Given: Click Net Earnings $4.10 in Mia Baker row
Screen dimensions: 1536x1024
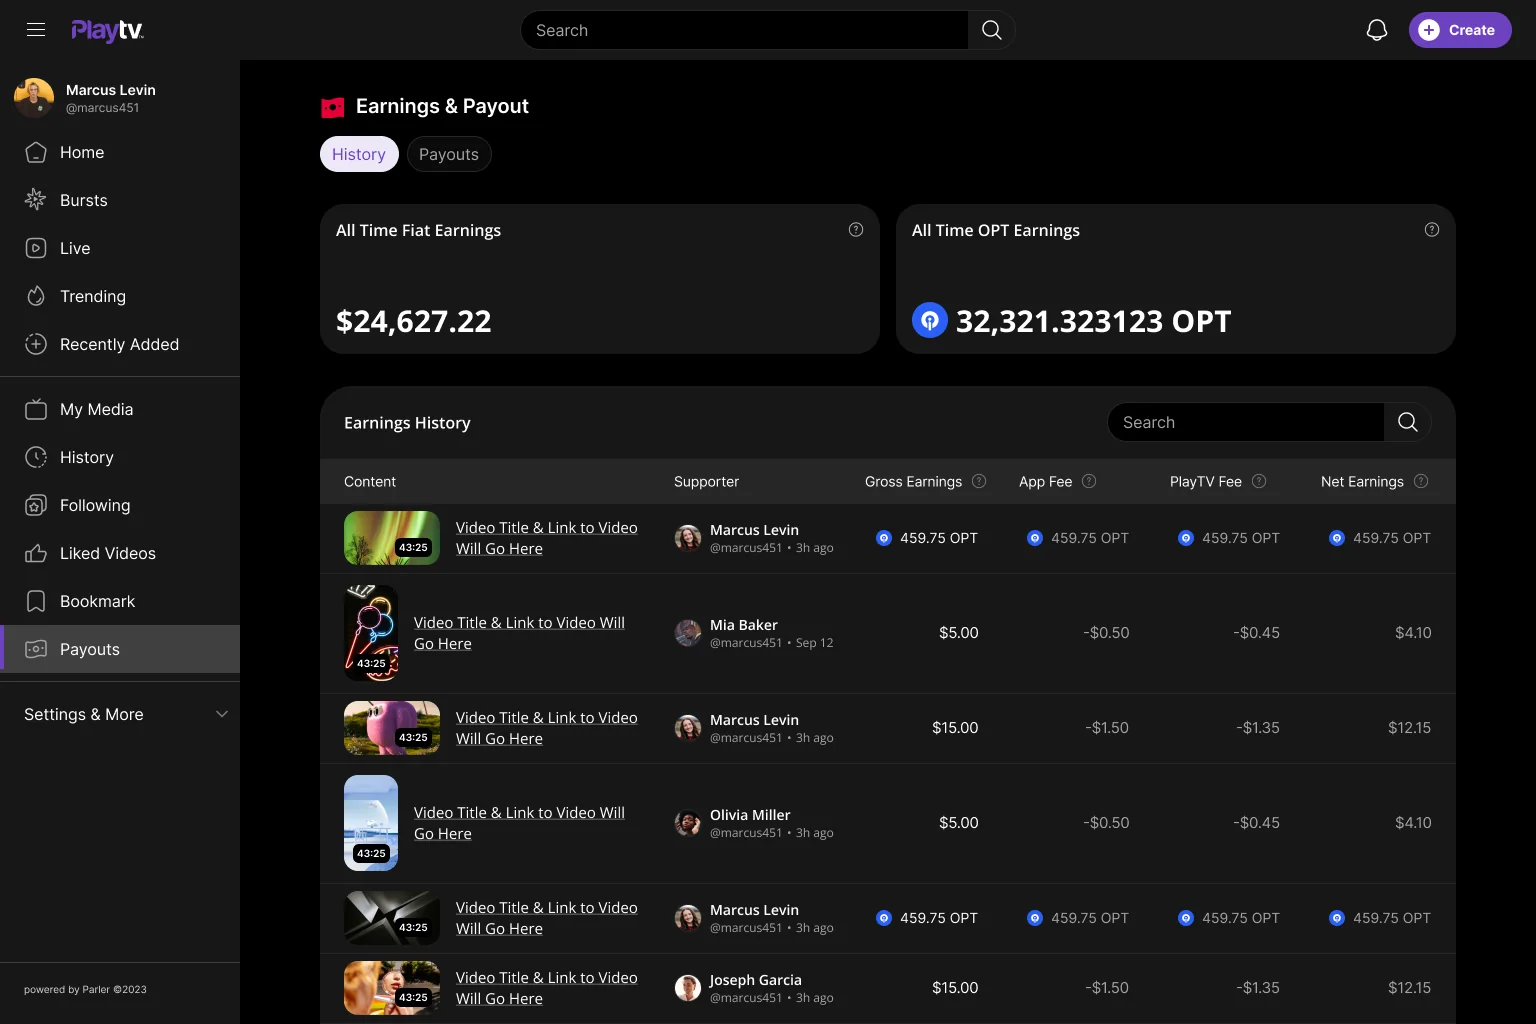Looking at the screenshot, I should pos(1413,633).
